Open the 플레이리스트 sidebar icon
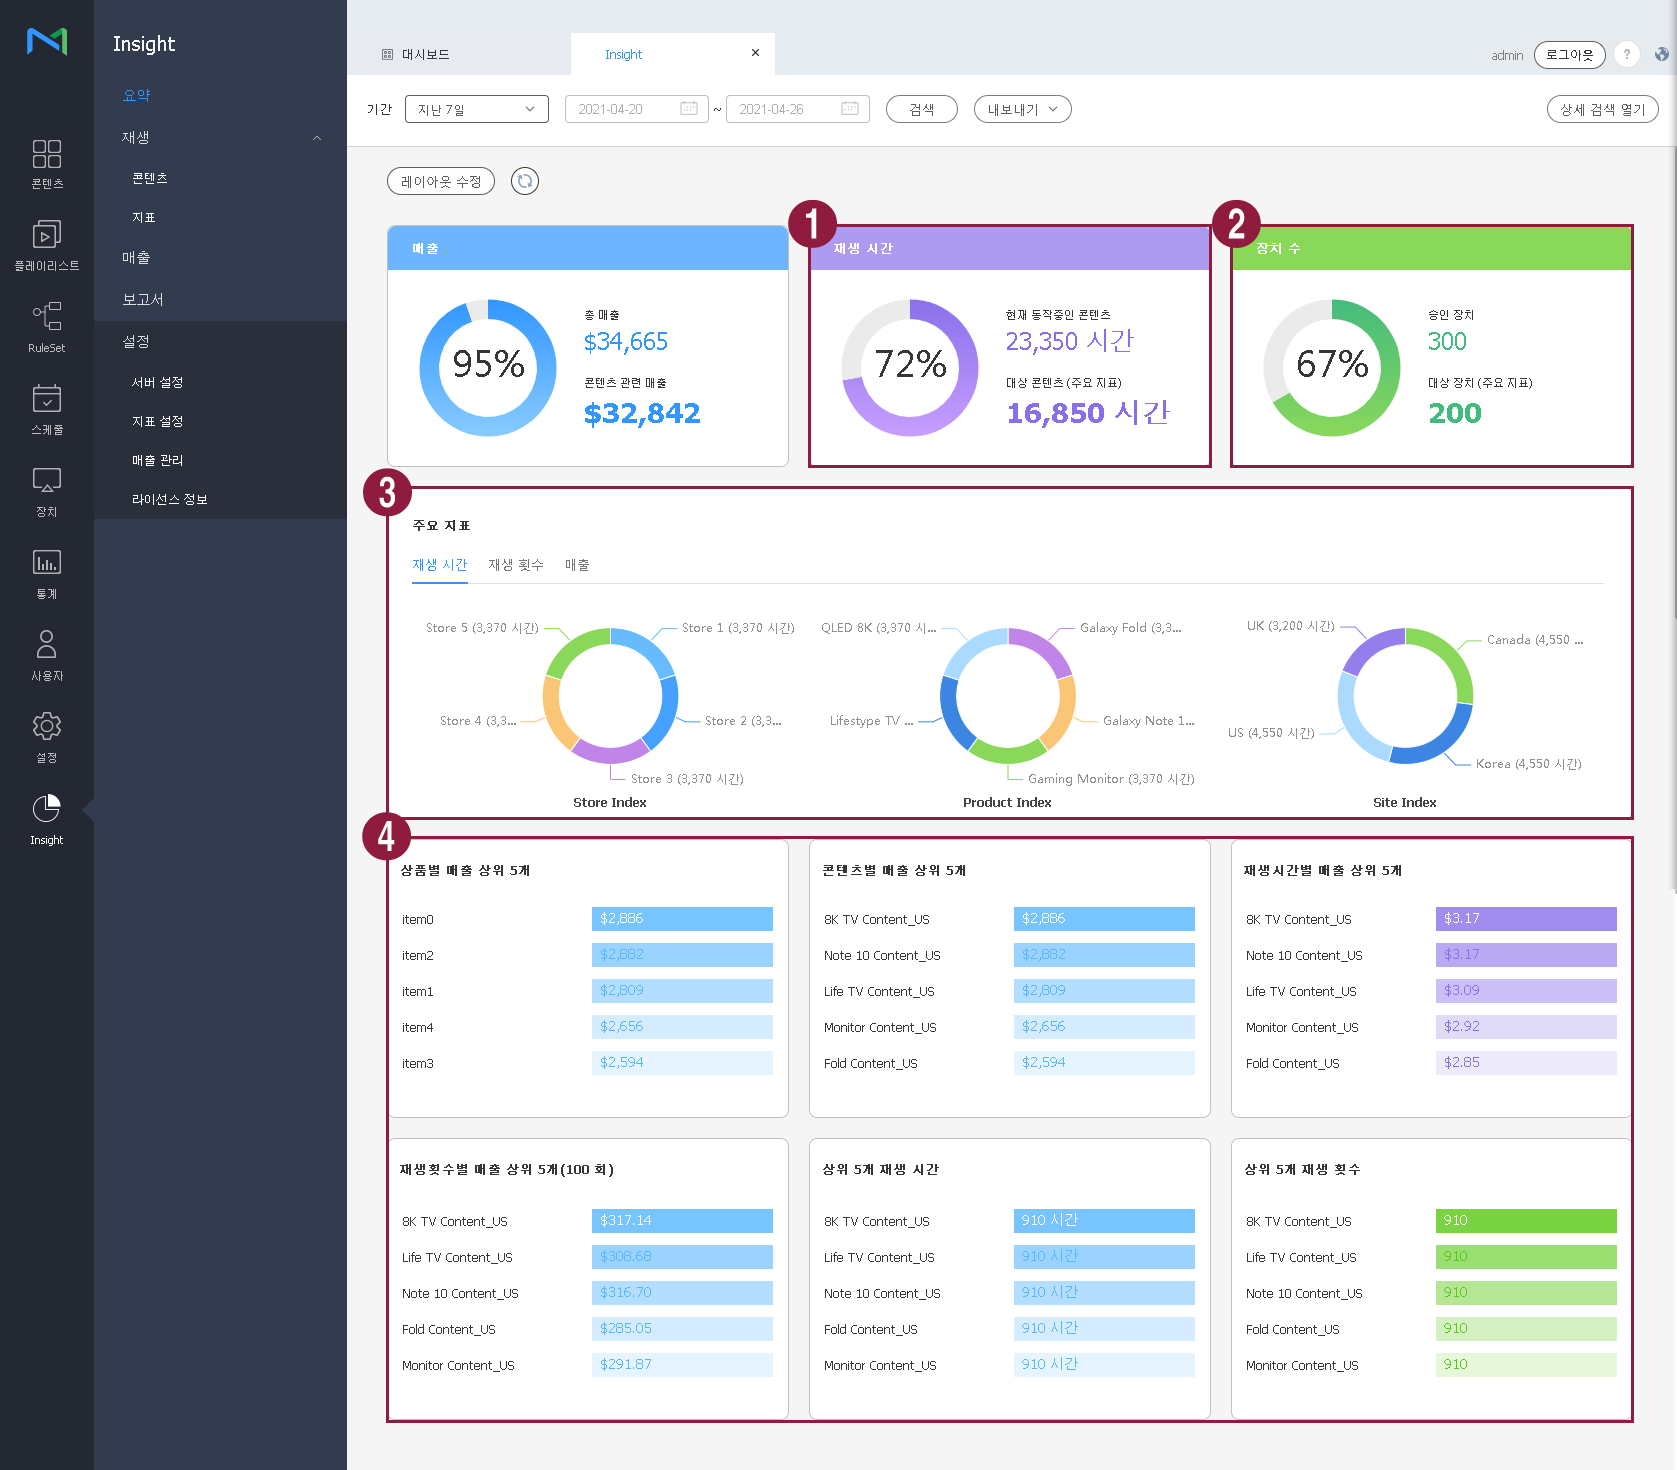1677x1470 pixels. pyautogui.click(x=46, y=245)
